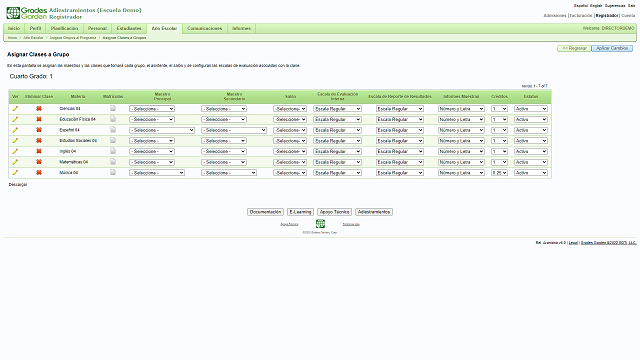Remove Estudios Sociales 04 with red X
Screen dimensions: 640x360
click(39, 140)
